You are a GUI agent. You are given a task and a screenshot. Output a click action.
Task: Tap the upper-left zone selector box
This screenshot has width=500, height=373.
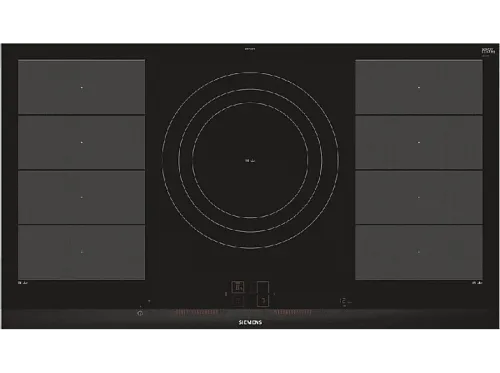pos(238,287)
